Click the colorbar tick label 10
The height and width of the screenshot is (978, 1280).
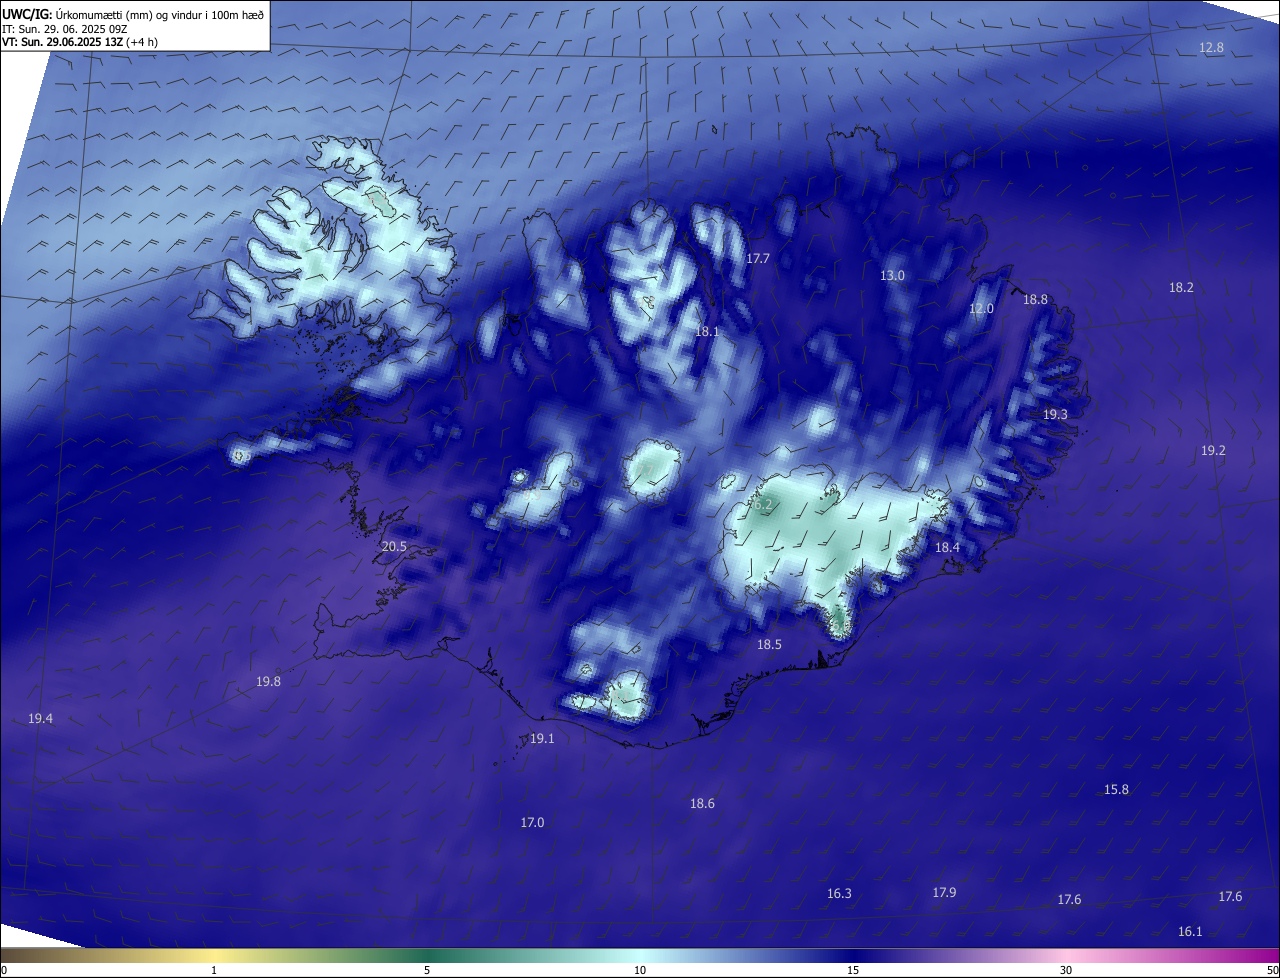click(x=640, y=971)
